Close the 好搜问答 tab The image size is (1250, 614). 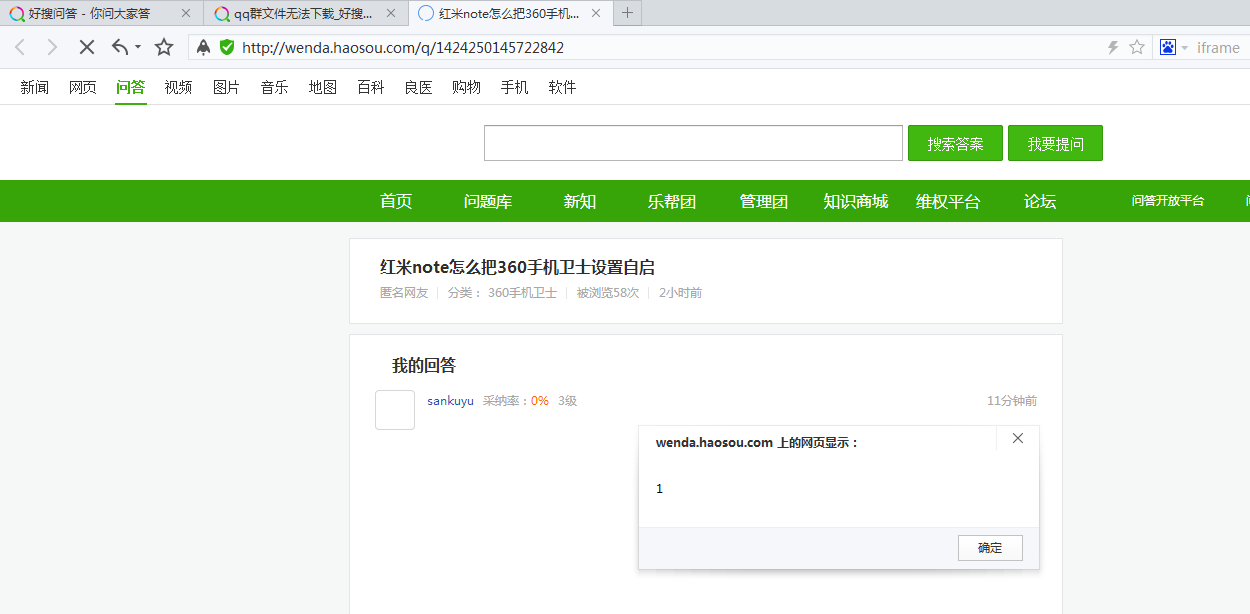point(185,13)
